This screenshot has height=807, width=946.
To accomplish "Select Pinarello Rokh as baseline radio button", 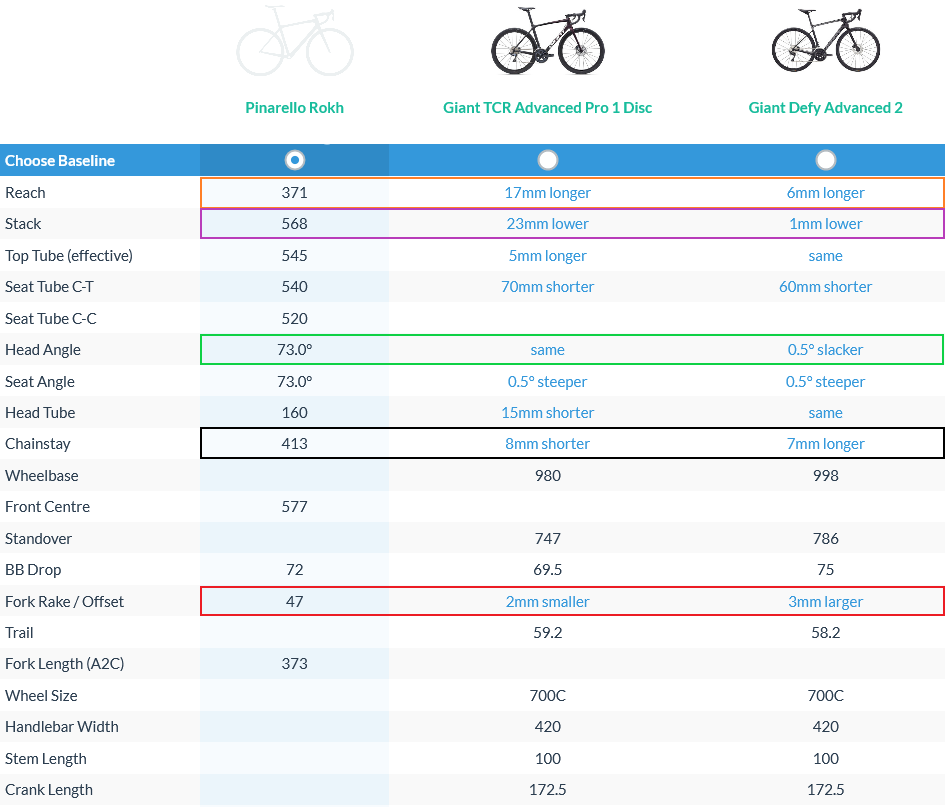I will tap(294, 160).
